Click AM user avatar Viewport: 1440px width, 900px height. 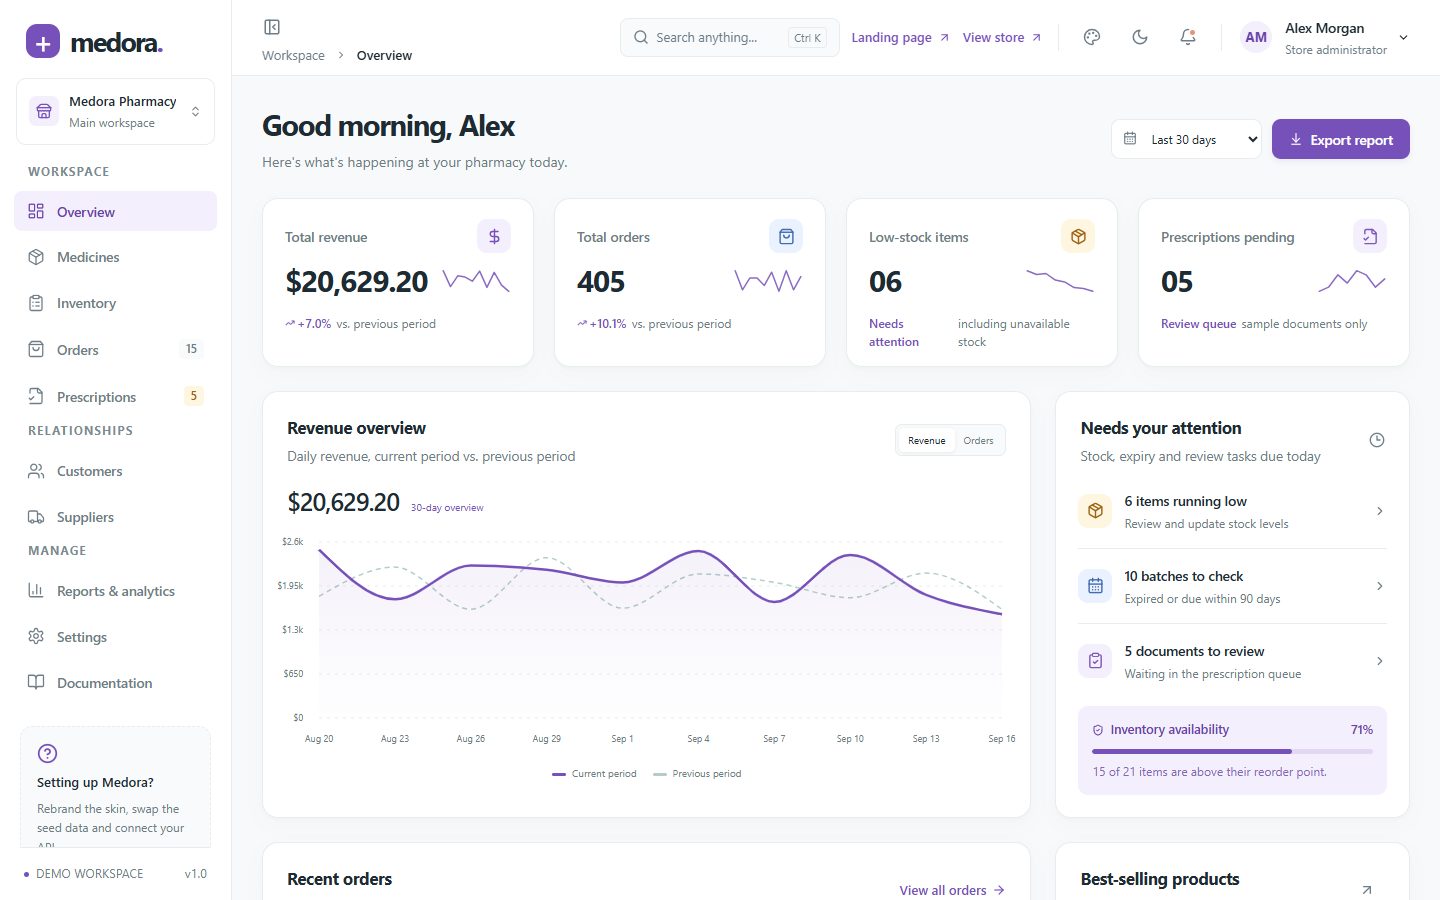[x=1256, y=38]
